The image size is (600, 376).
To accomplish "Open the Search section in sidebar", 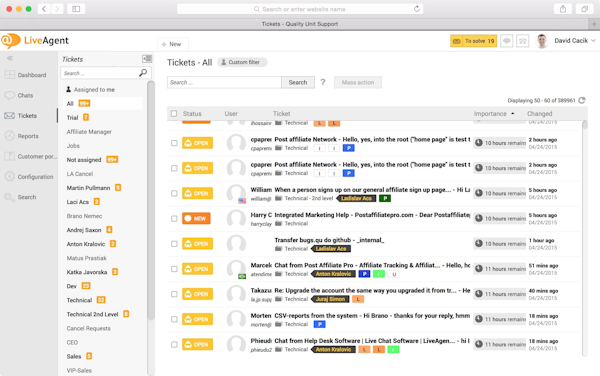I will pyautogui.click(x=20, y=197).
